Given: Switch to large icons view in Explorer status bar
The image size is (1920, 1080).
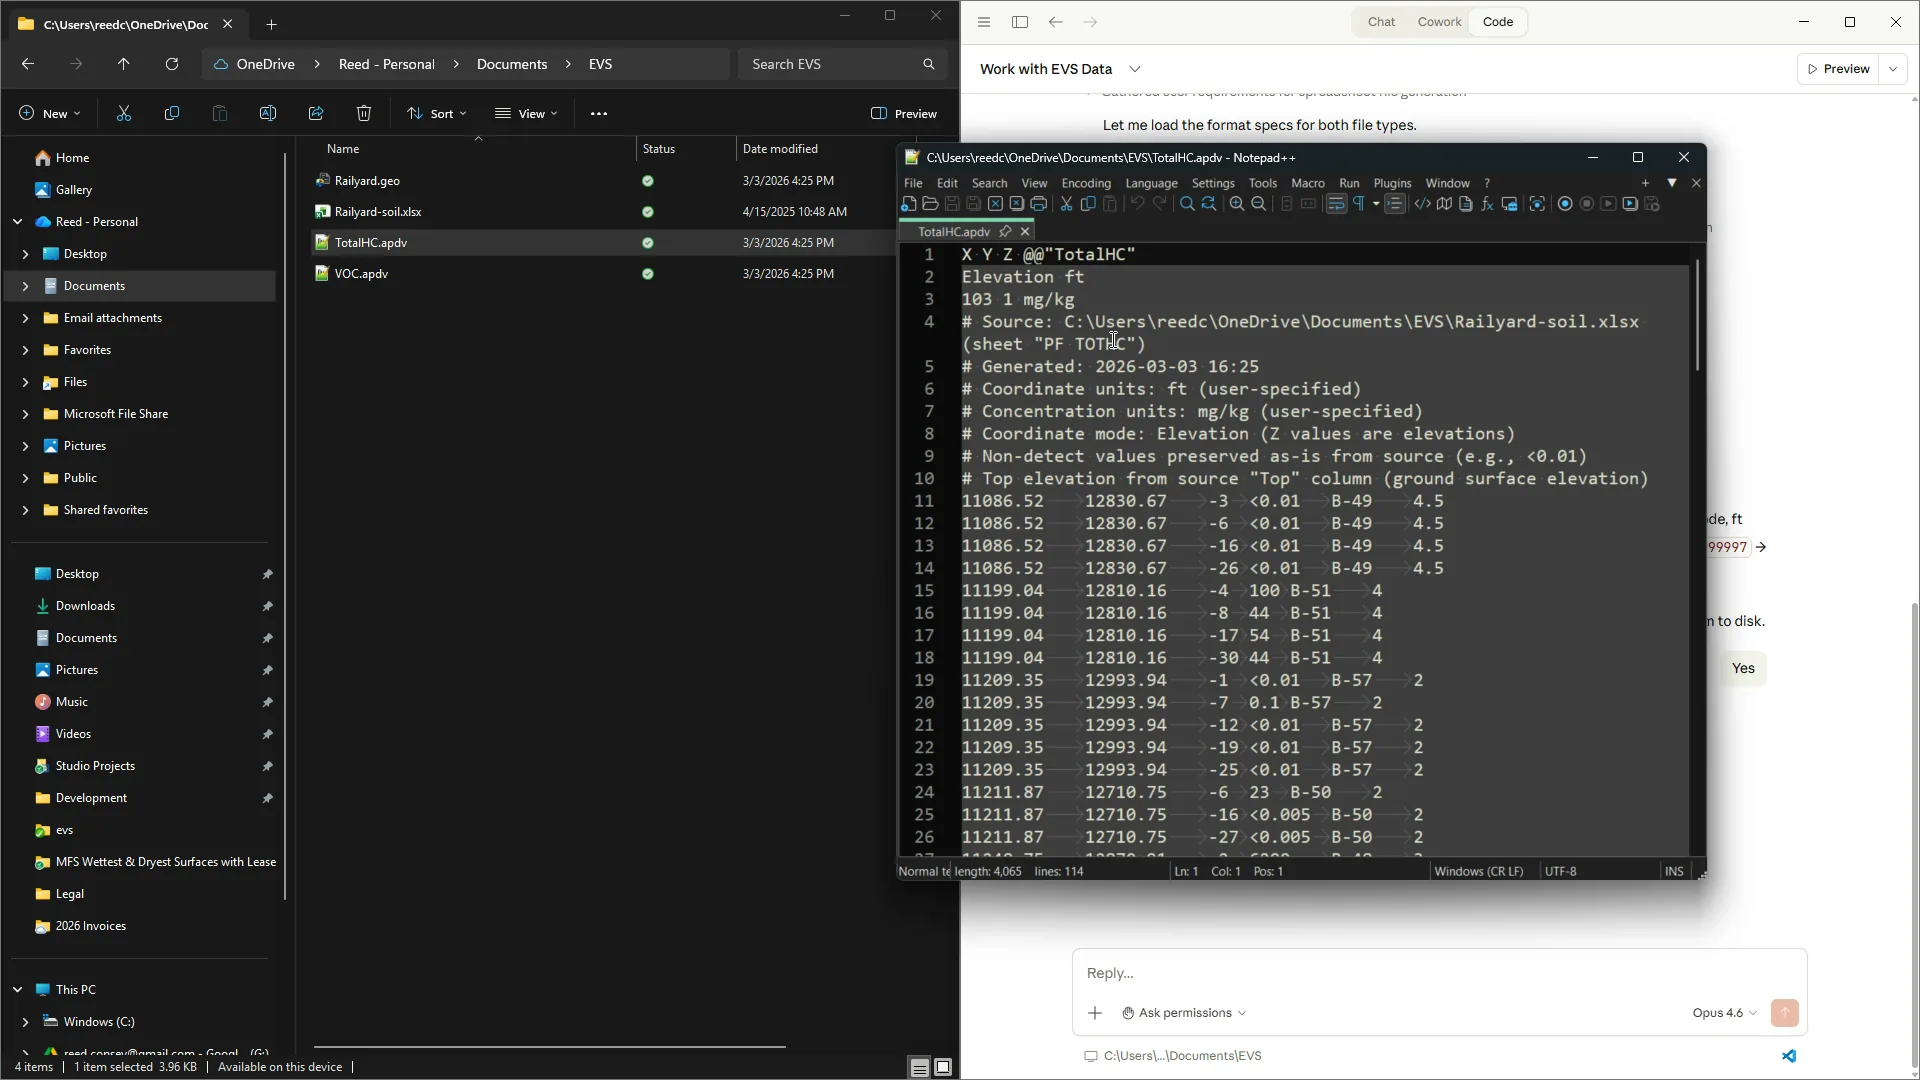Looking at the screenshot, I should (943, 1067).
